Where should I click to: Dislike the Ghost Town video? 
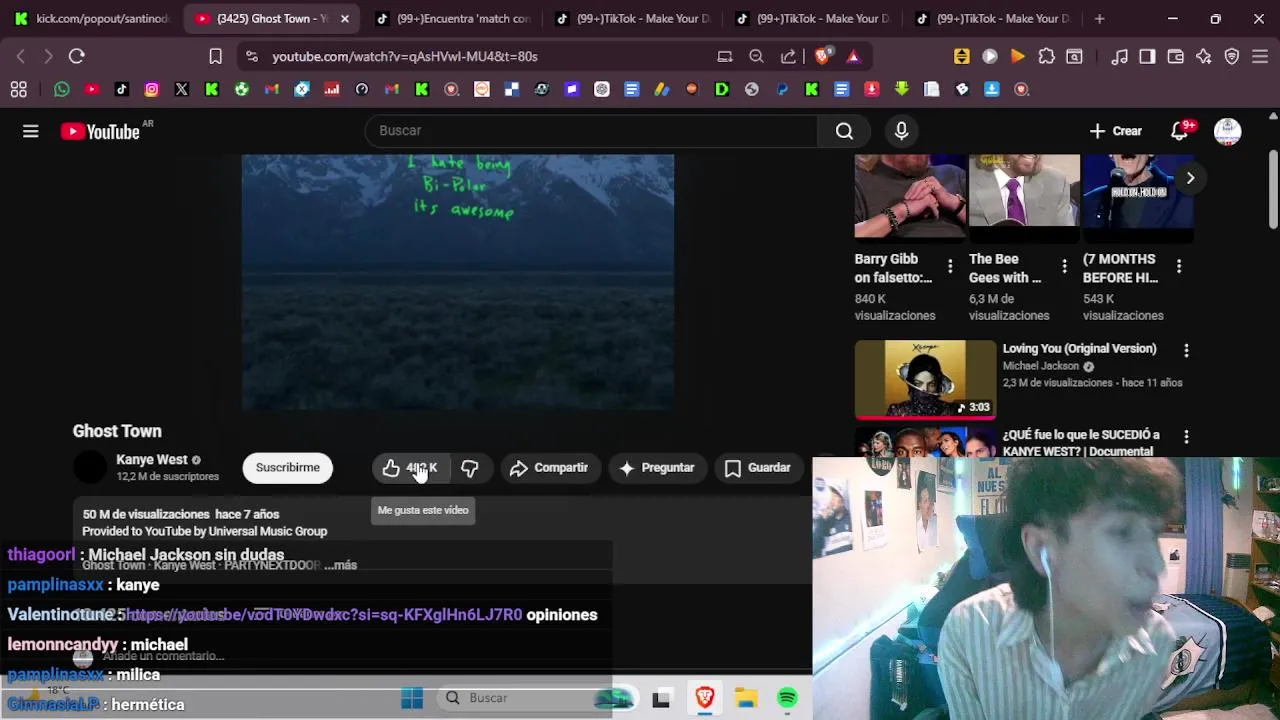(470, 468)
